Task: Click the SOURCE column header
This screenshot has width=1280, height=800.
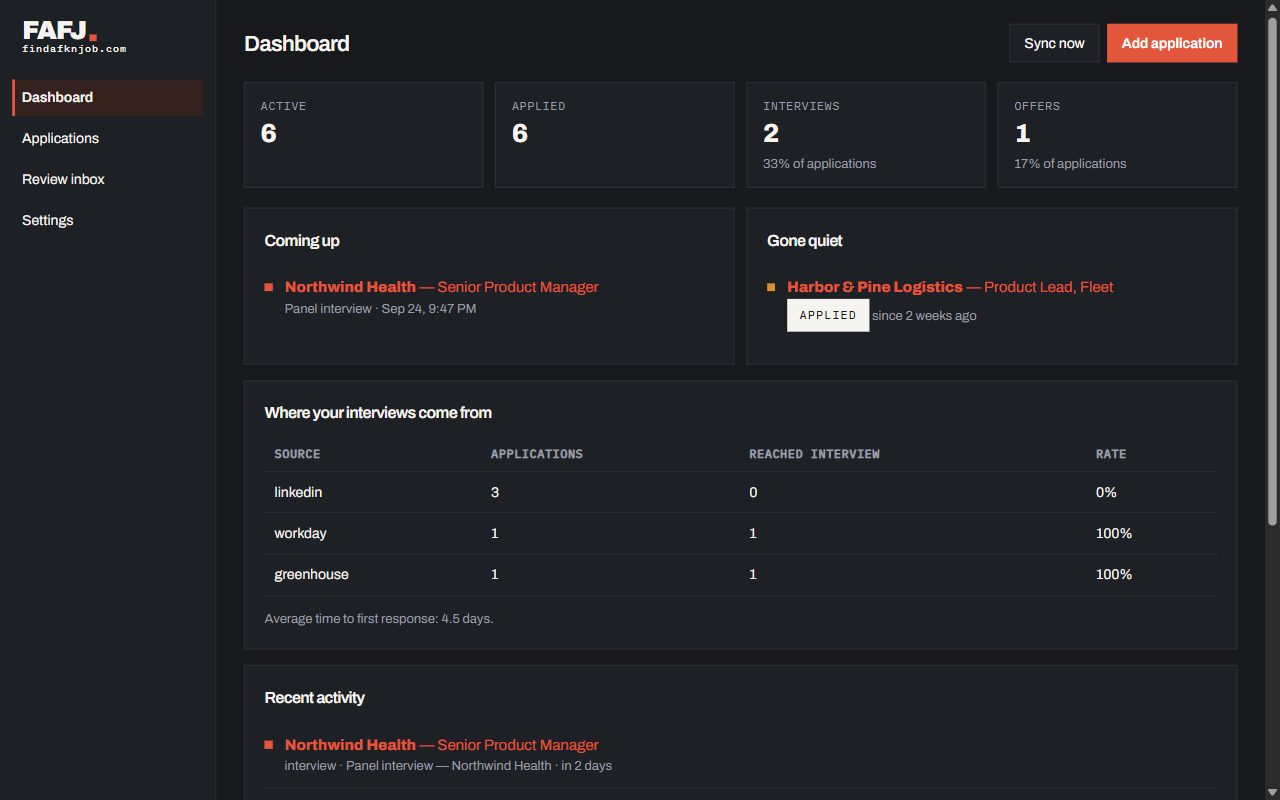Action: pos(298,454)
